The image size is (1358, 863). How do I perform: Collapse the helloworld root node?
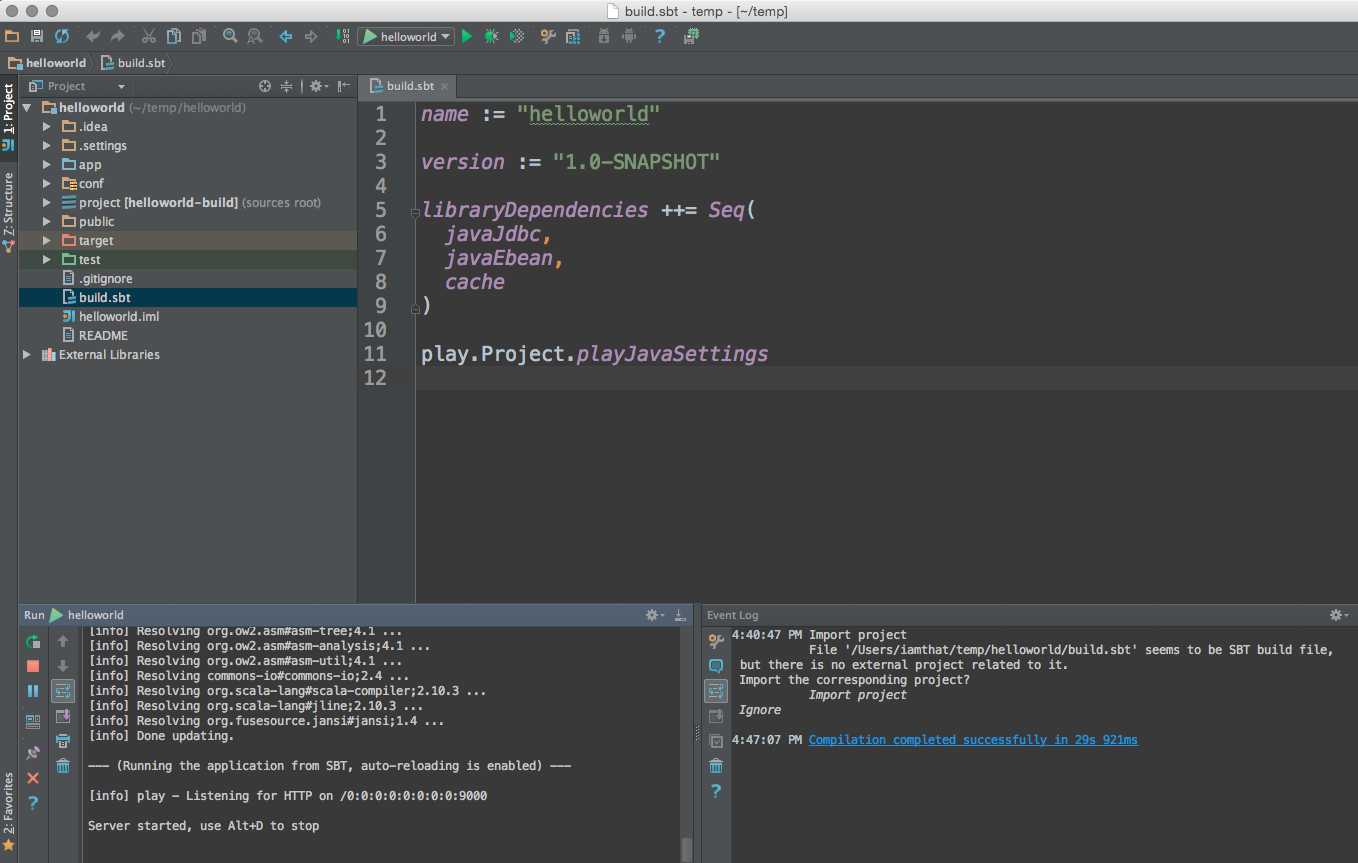(27, 108)
